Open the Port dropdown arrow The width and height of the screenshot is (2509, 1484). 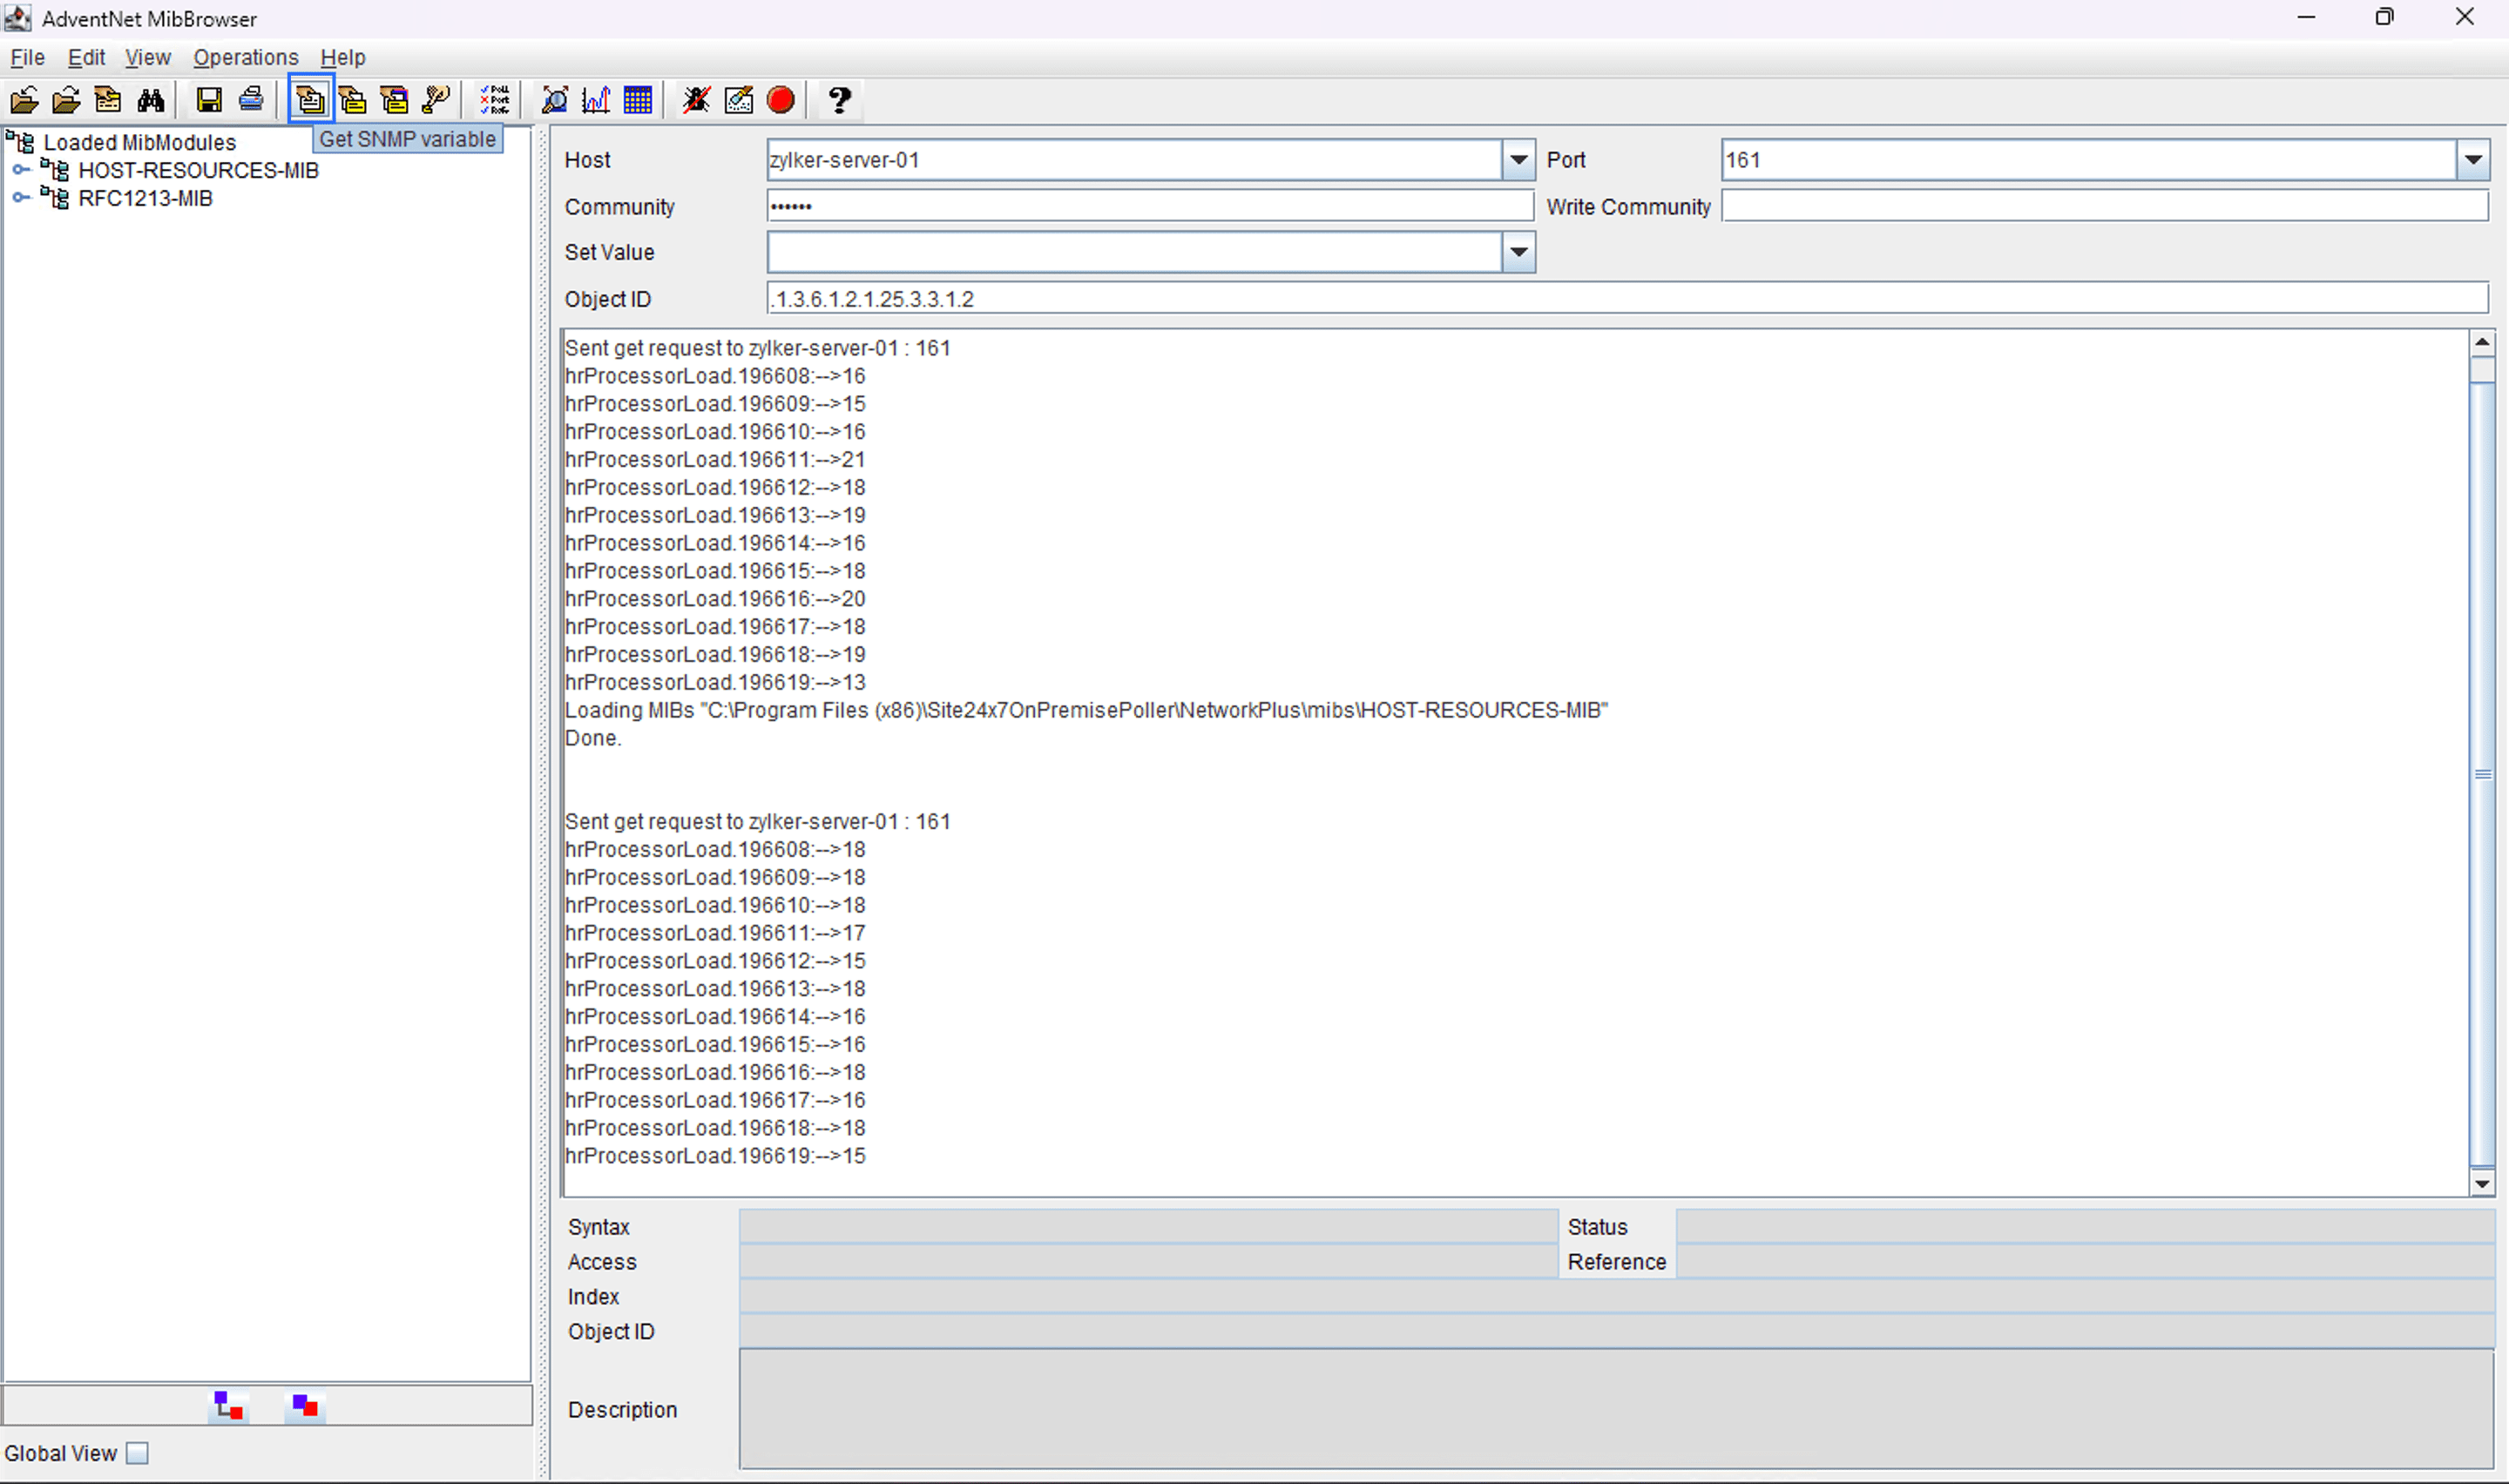click(2473, 160)
